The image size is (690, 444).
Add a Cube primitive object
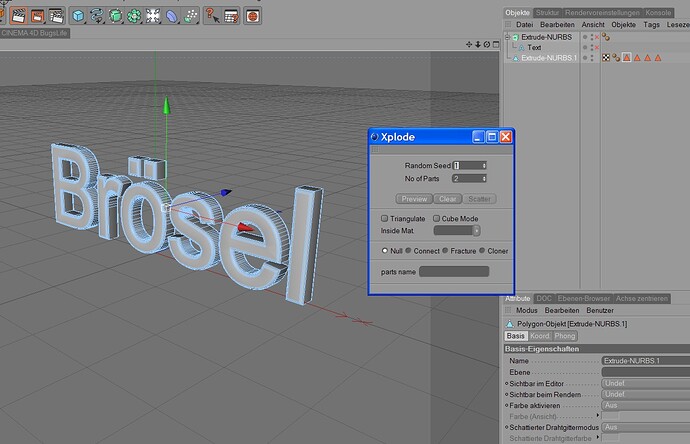pyautogui.click(x=78, y=16)
